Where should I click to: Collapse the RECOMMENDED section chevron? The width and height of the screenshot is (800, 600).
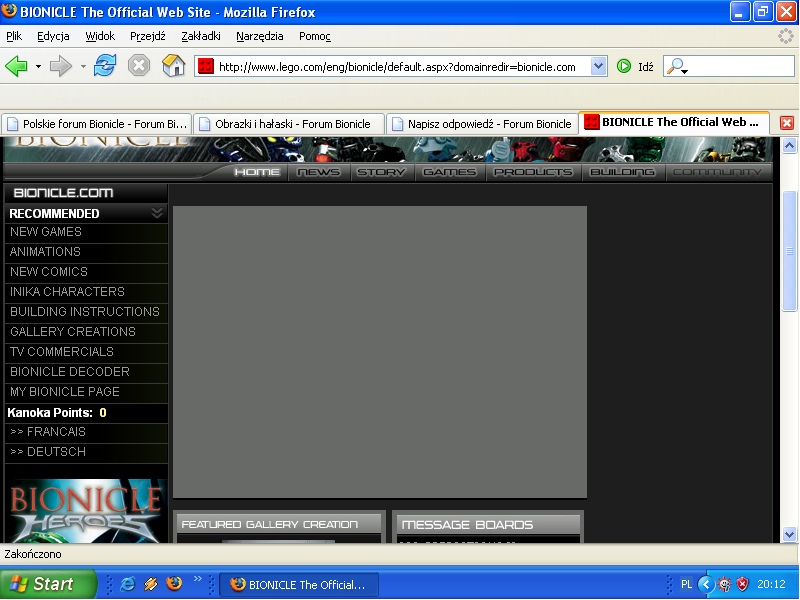click(x=157, y=213)
